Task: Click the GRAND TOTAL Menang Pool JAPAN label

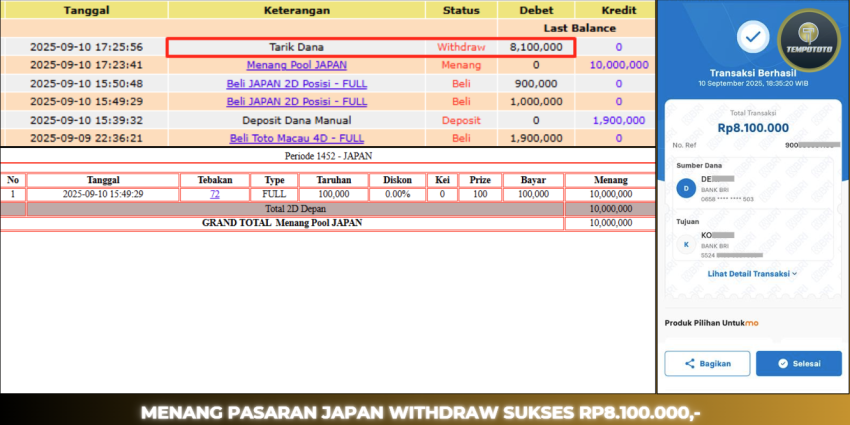Action: pos(282,223)
